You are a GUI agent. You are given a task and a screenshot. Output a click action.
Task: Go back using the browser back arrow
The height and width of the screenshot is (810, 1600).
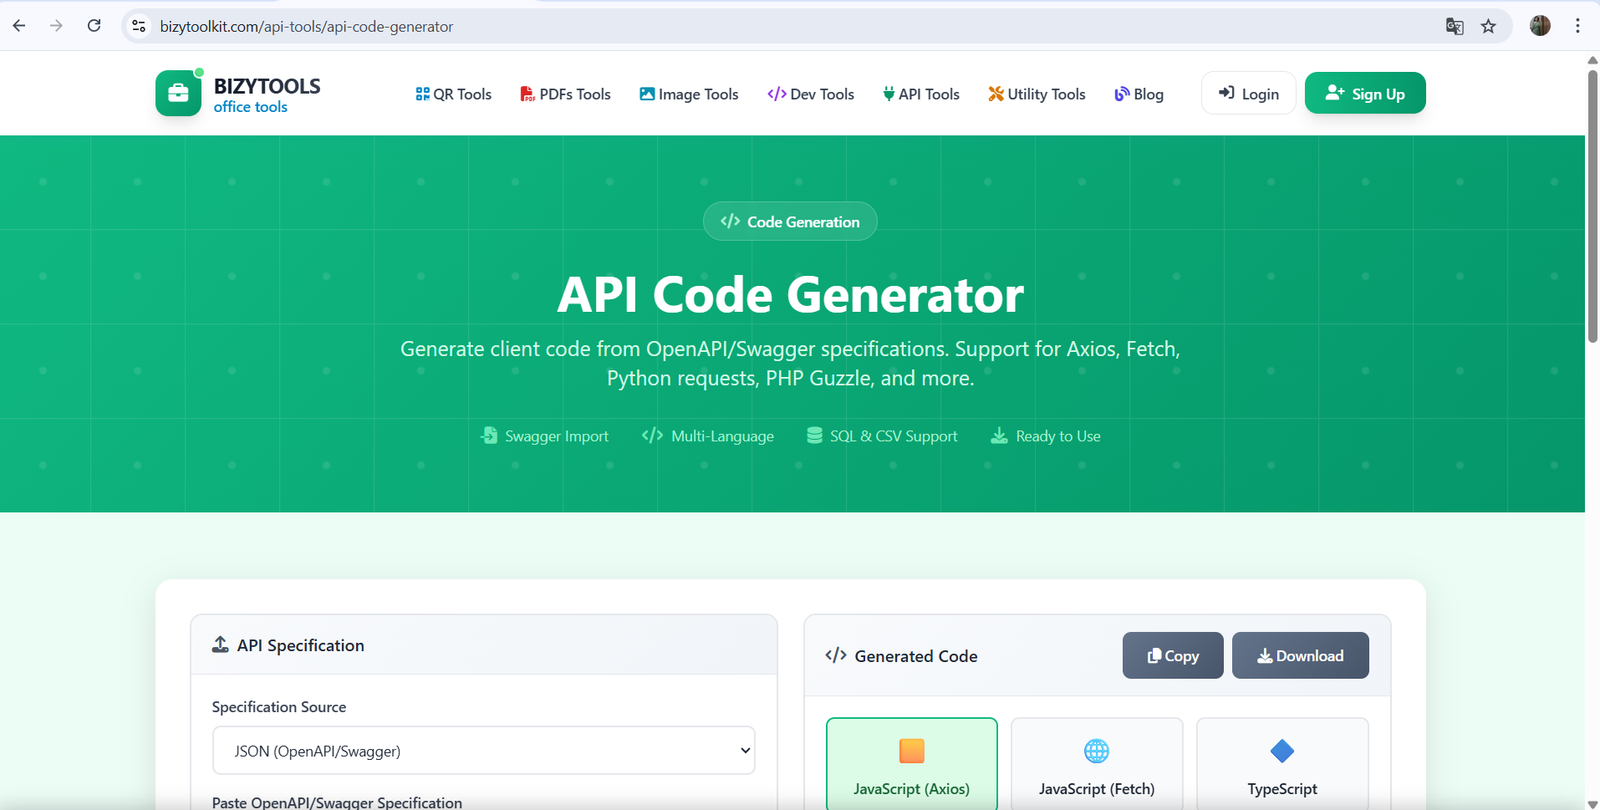19,26
